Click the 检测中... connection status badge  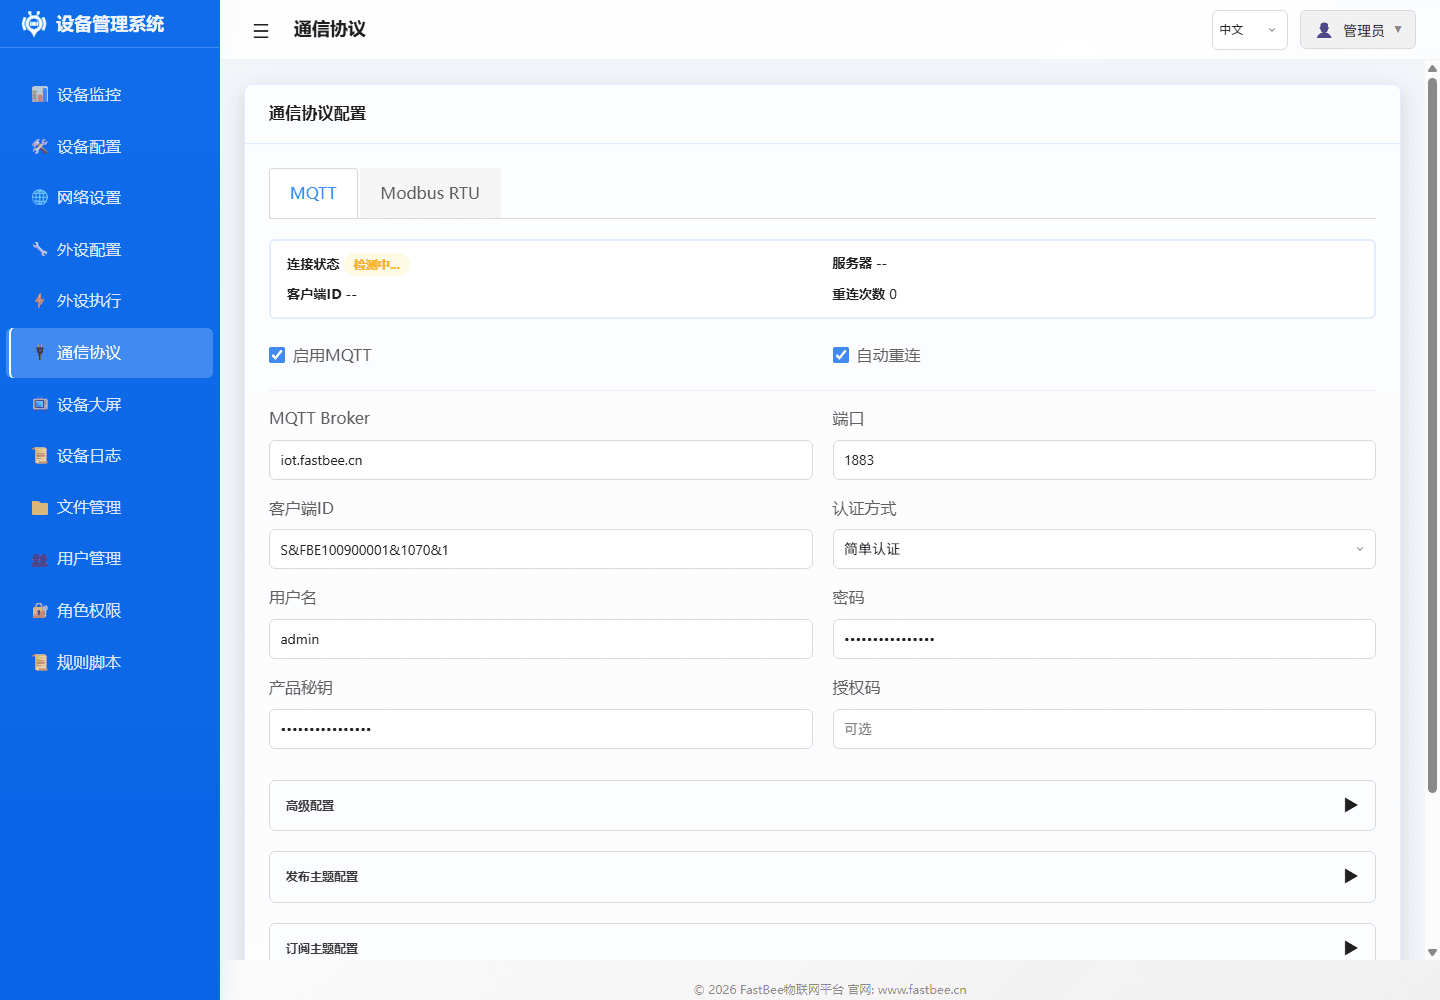[377, 265]
